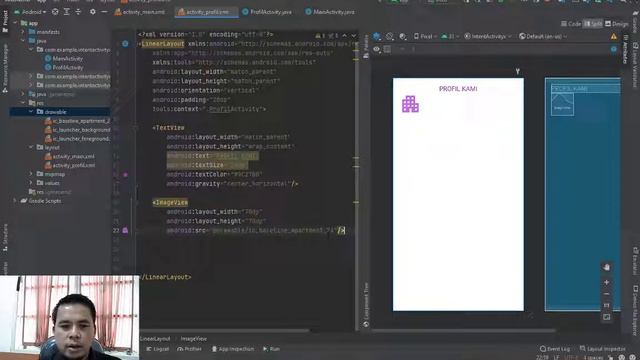640x360 pixels.
Task: Collapse the drawable folder
Action: tap(31, 111)
